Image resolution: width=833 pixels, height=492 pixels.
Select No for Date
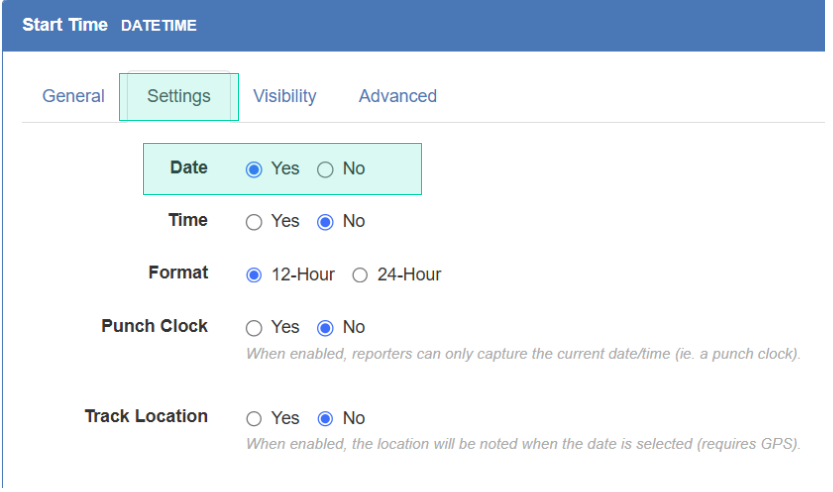325,169
